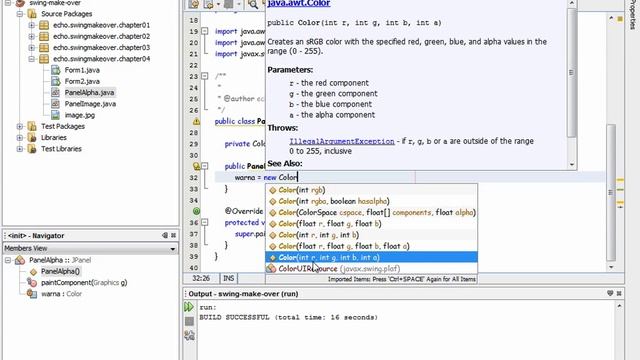
Task: Click in the code line 'warna = new Color'
Action: pyautogui.click(x=266, y=178)
